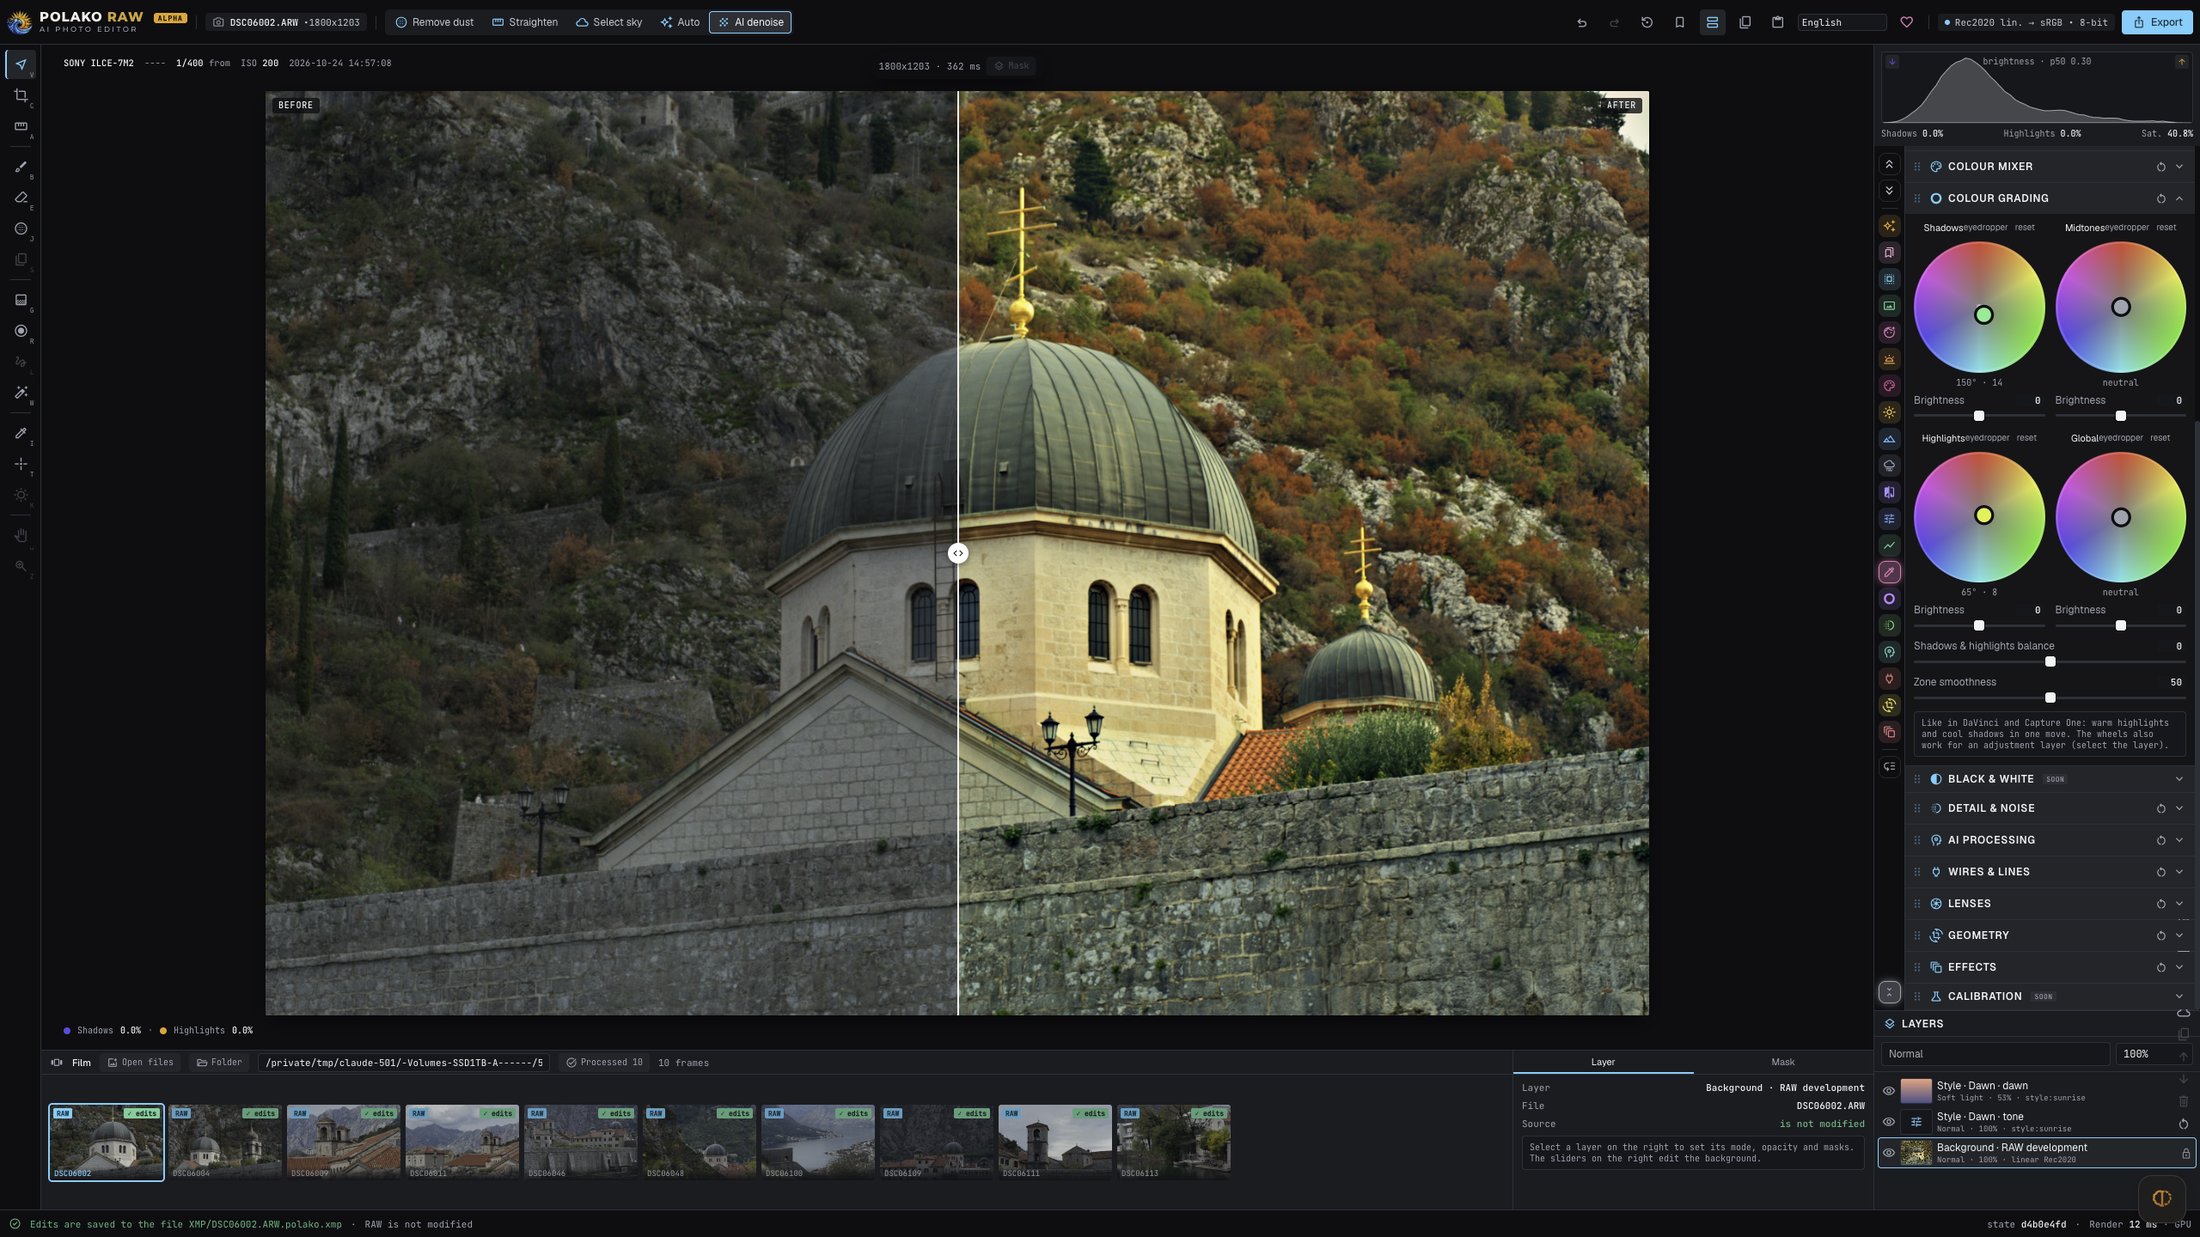Expand the Detail & Noise section

[x=2179, y=809]
